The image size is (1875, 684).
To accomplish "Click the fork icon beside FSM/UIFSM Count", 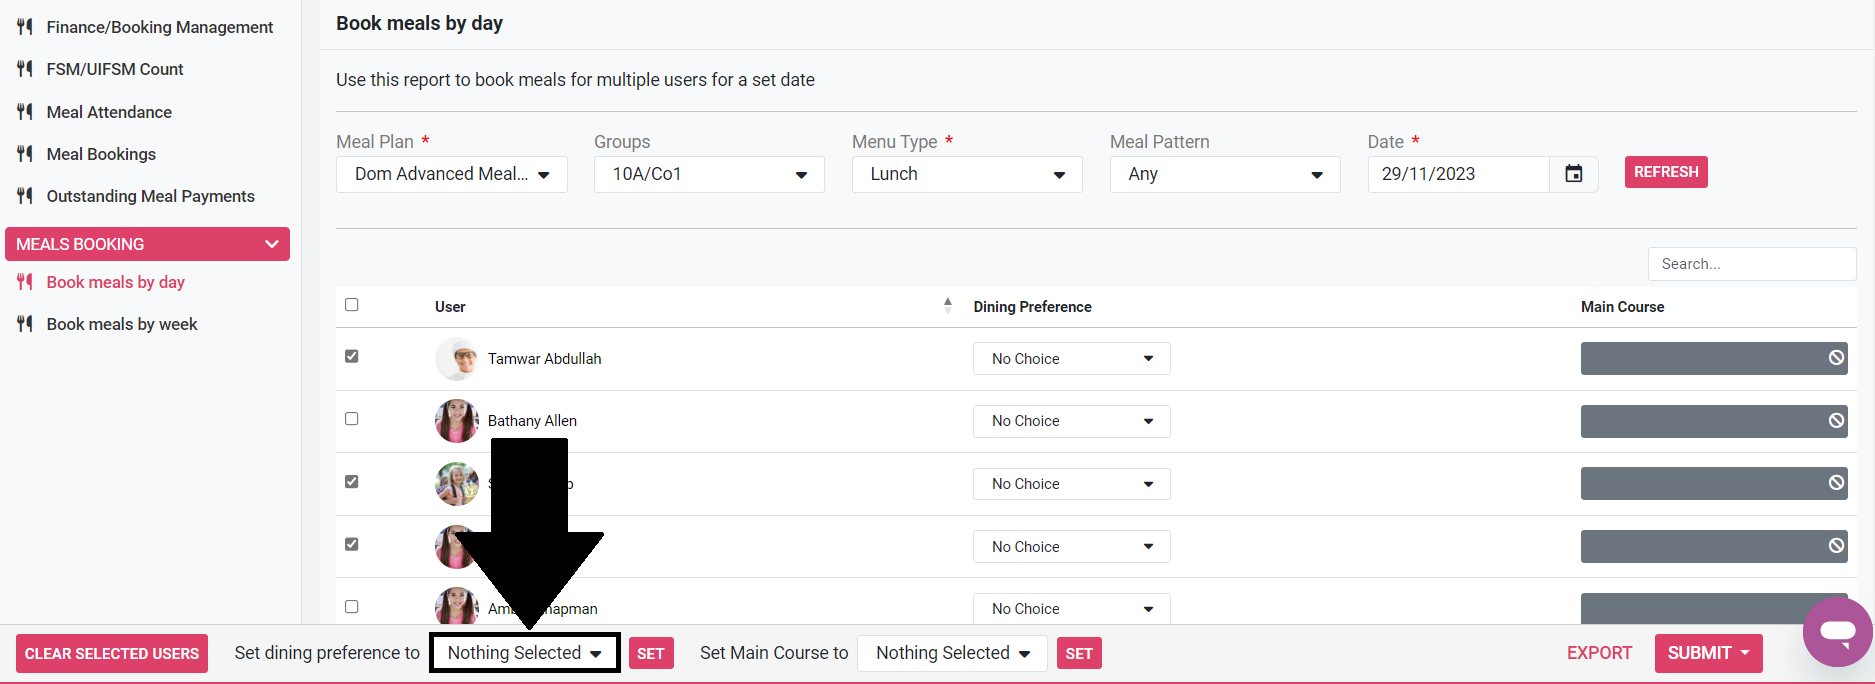I will click(x=25, y=69).
